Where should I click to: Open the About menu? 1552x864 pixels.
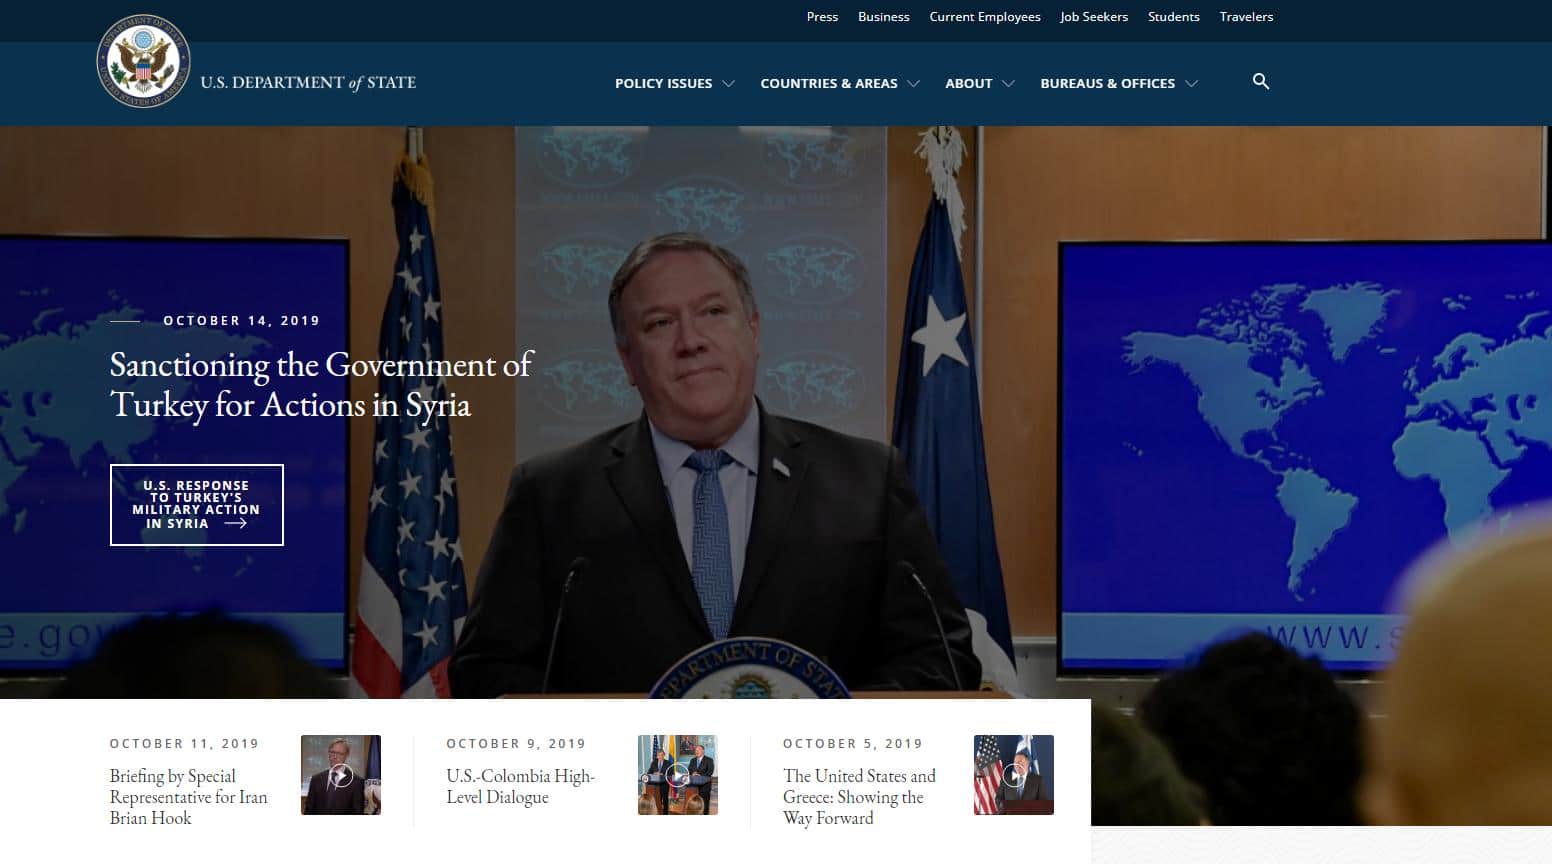point(969,84)
